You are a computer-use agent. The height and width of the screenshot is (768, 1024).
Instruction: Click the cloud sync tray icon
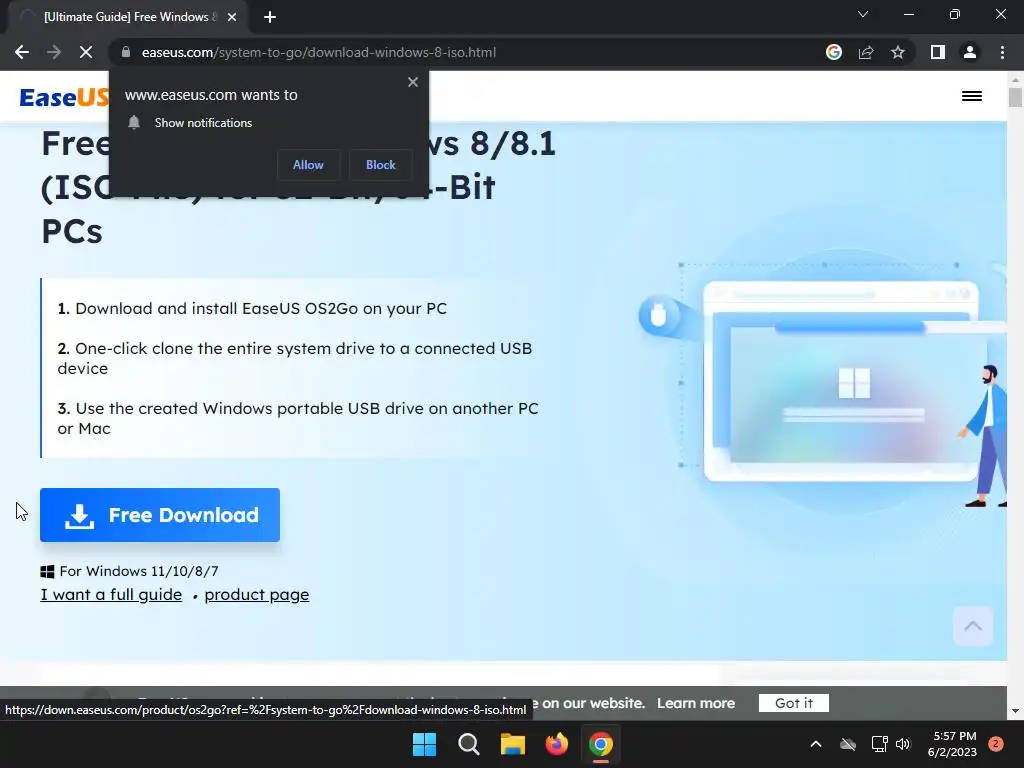pyautogui.click(x=848, y=744)
